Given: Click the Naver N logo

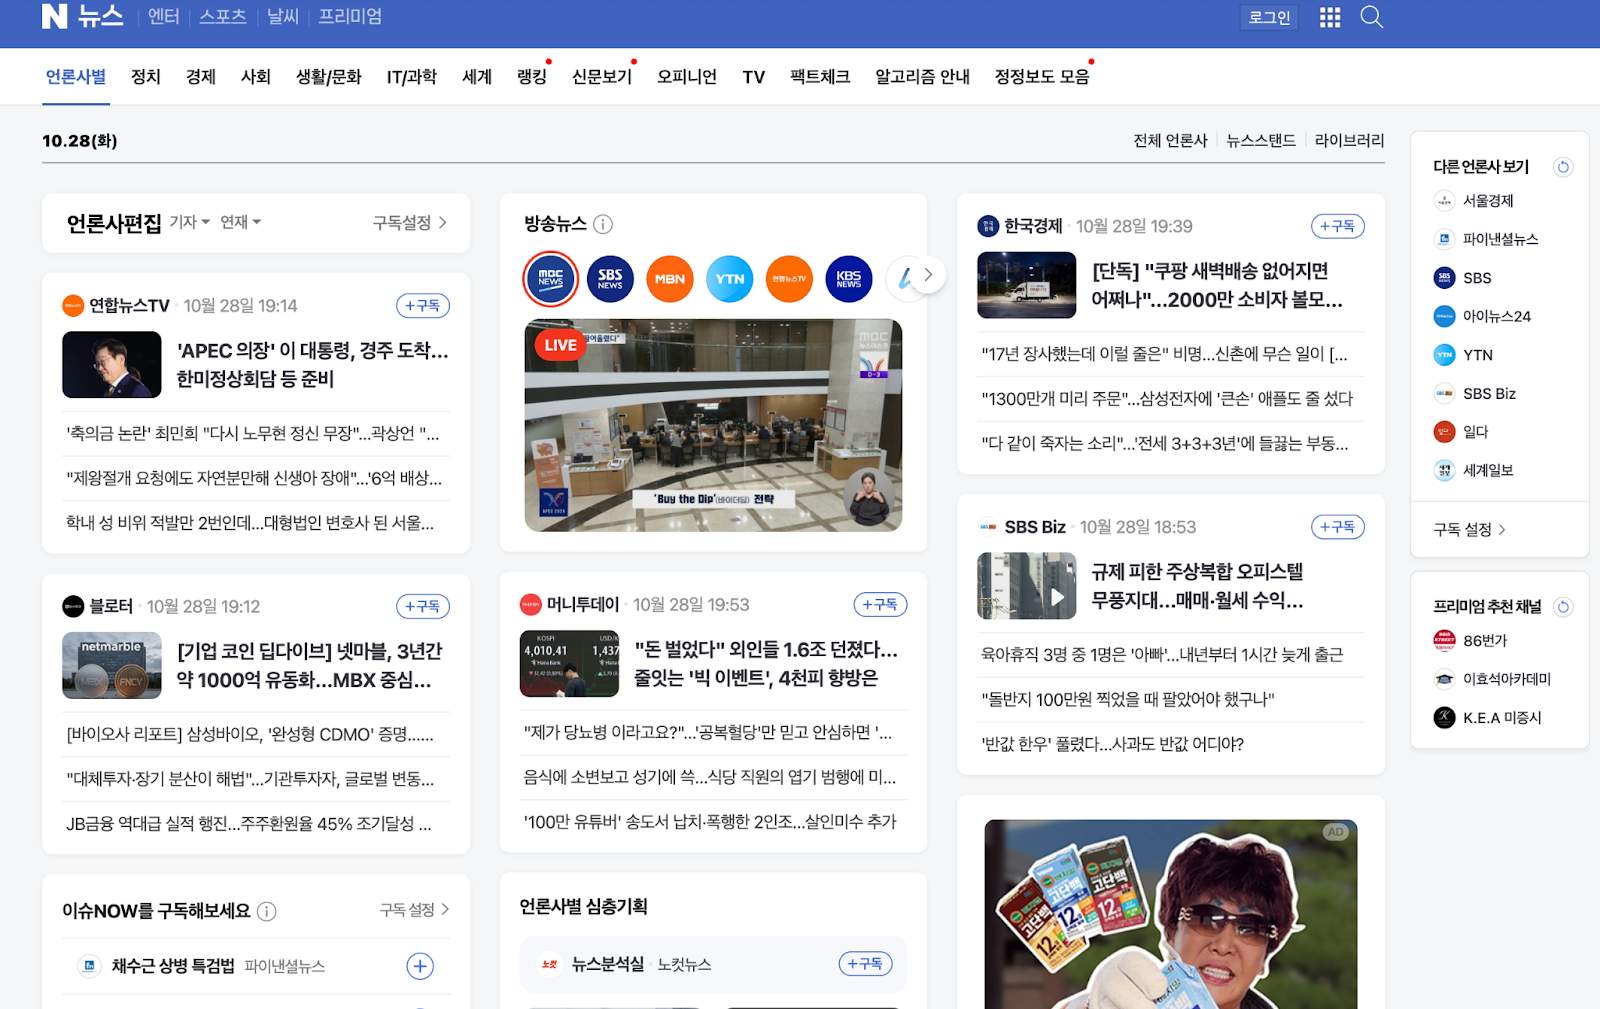Looking at the screenshot, I should (x=54, y=16).
